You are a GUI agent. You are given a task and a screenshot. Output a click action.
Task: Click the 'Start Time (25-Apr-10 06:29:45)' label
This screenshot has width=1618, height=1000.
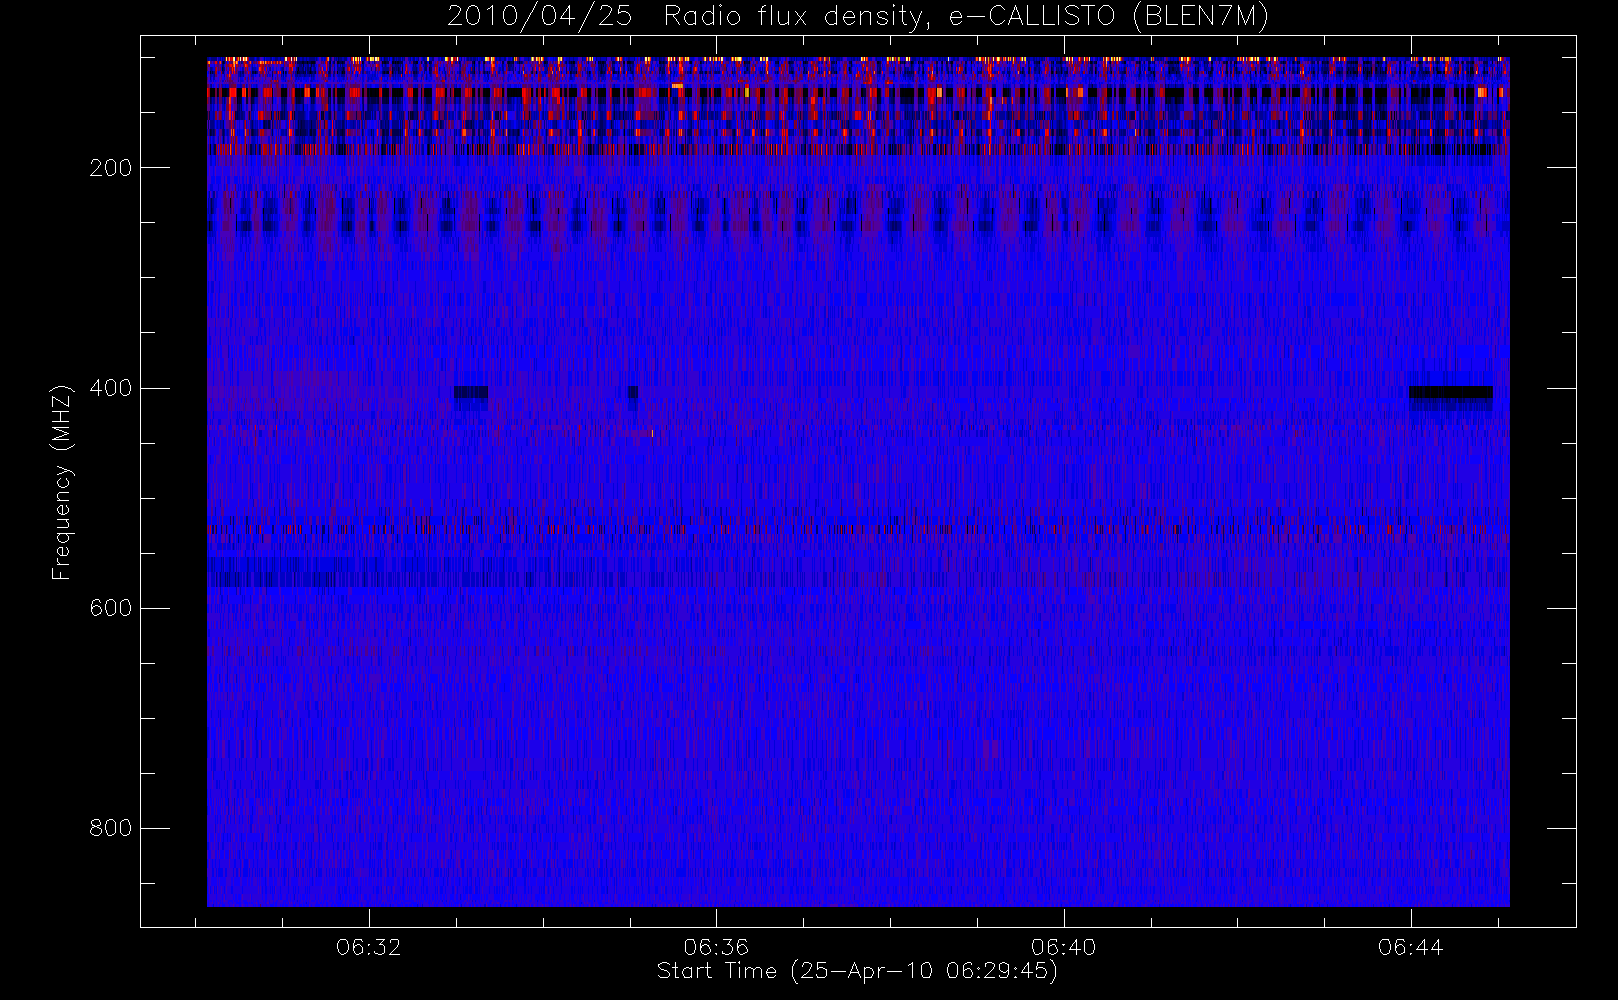[857, 971]
